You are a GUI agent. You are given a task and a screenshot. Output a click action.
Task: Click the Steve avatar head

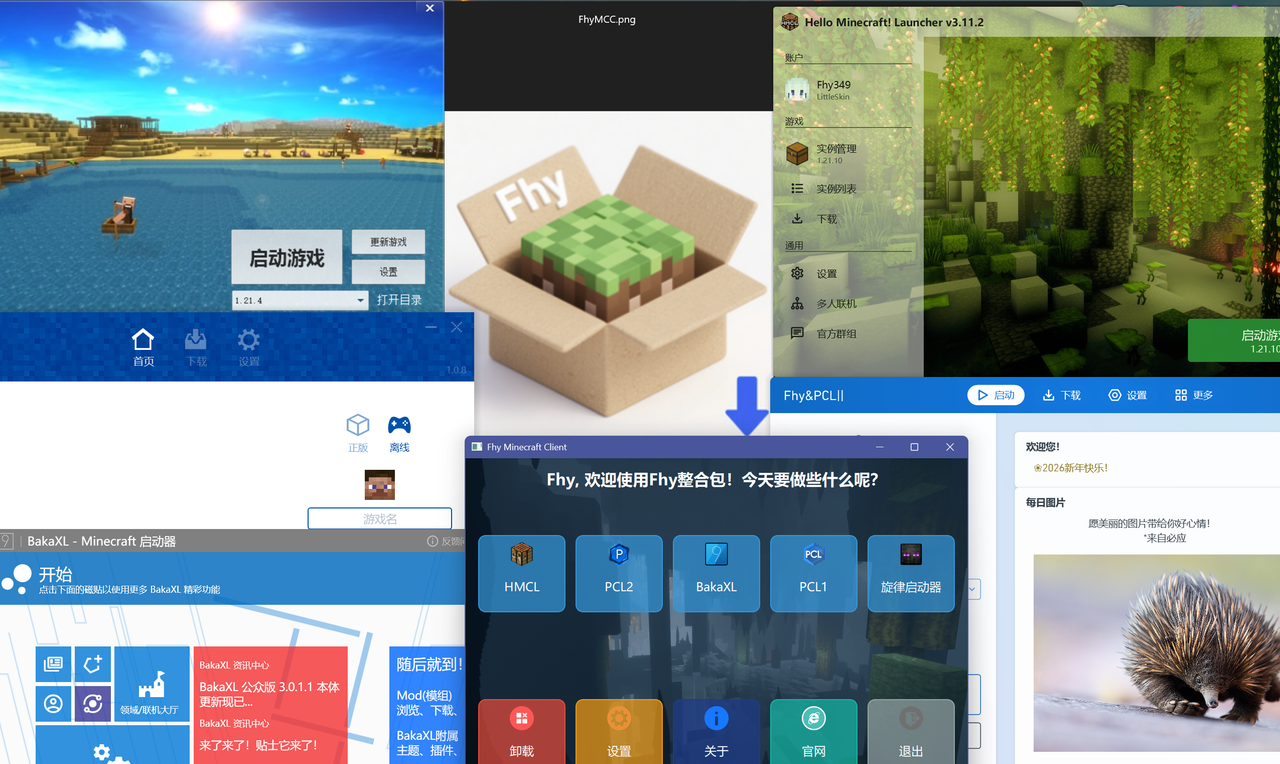click(x=380, y=485)
